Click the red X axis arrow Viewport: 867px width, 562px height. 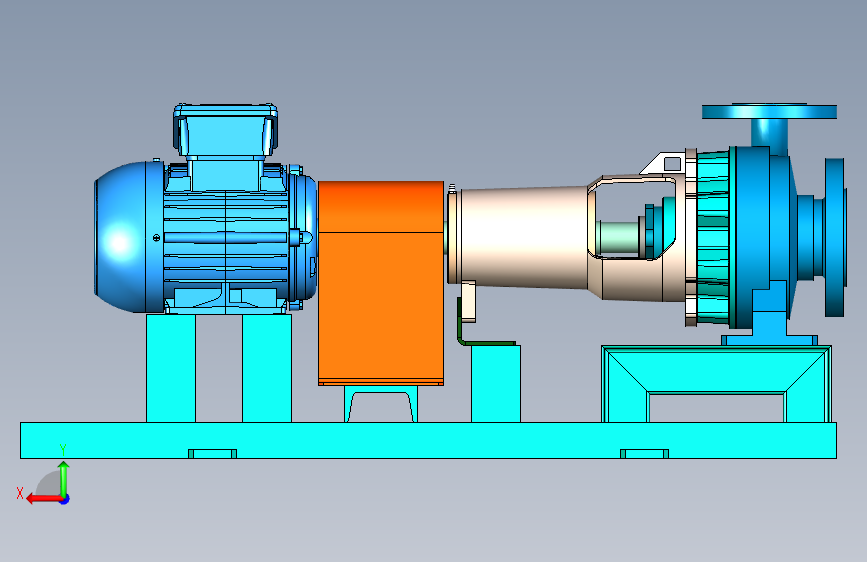(44, 499)
